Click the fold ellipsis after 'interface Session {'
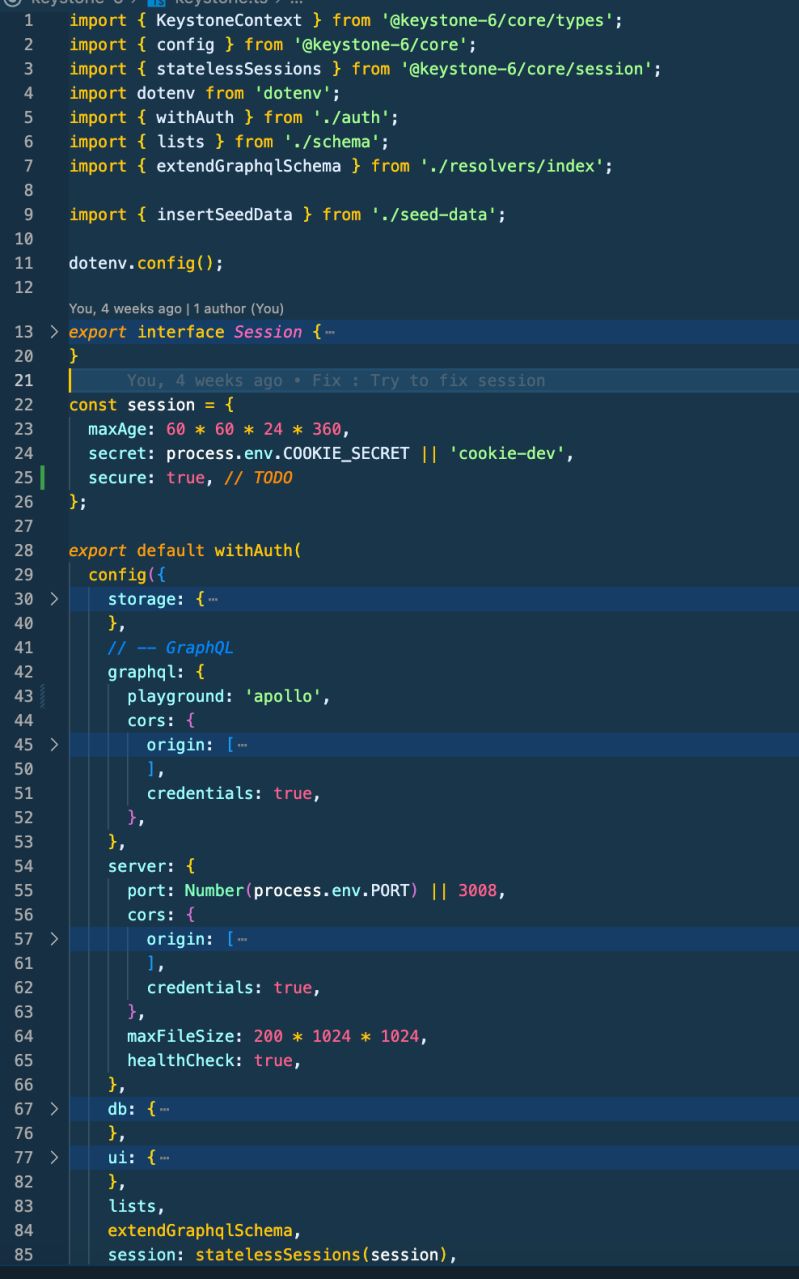The height and width of the screenshot is (1279, 799). [x=330, y=332]
